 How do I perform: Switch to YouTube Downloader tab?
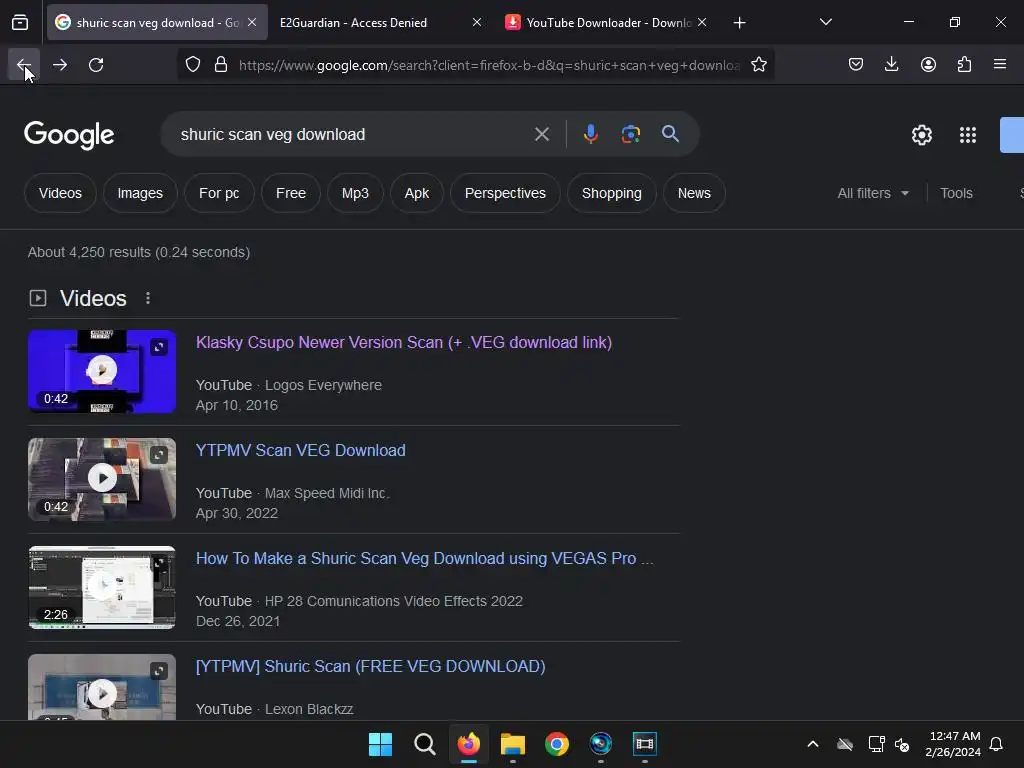pos(606,23)
